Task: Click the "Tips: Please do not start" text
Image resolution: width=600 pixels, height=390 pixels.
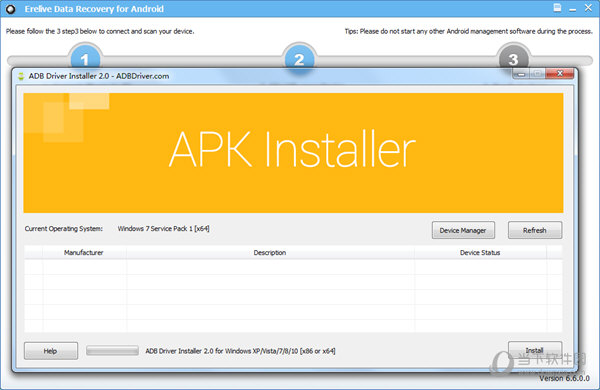Action: [x=468, y=31]
